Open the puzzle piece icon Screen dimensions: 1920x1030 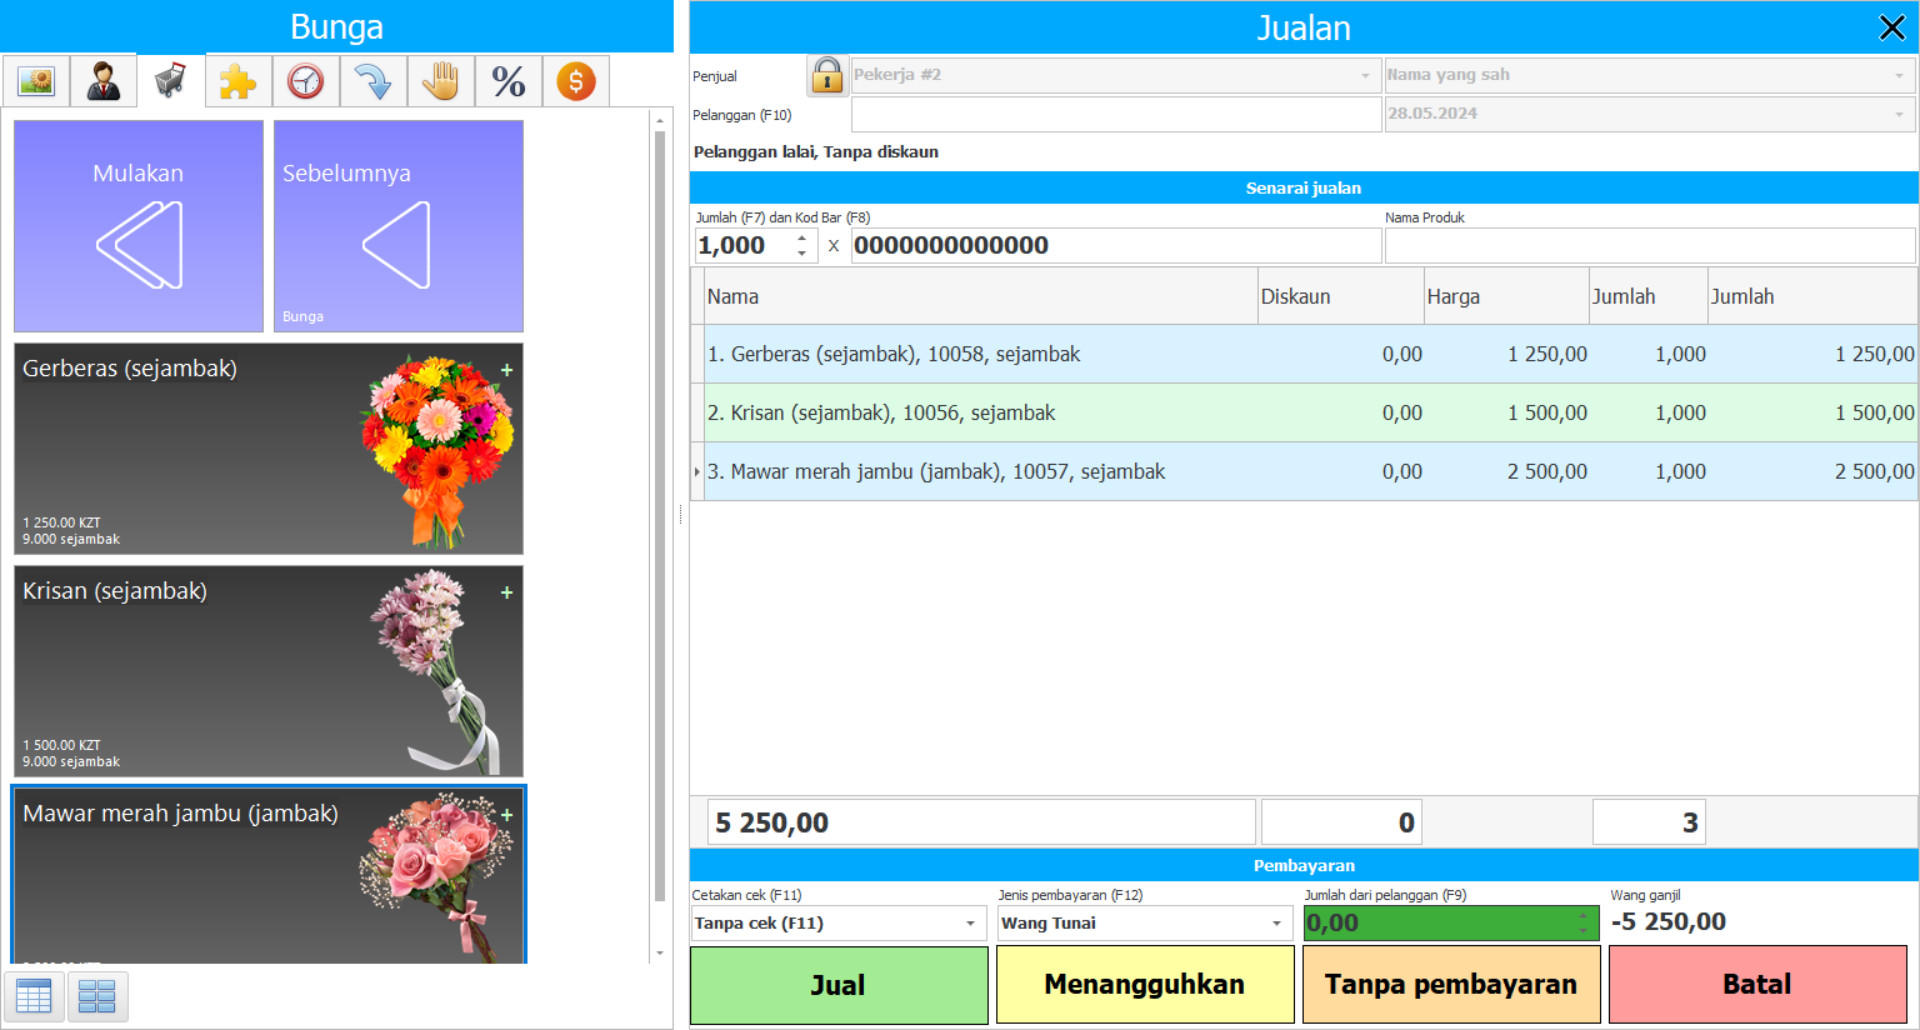tap(237, 80)
